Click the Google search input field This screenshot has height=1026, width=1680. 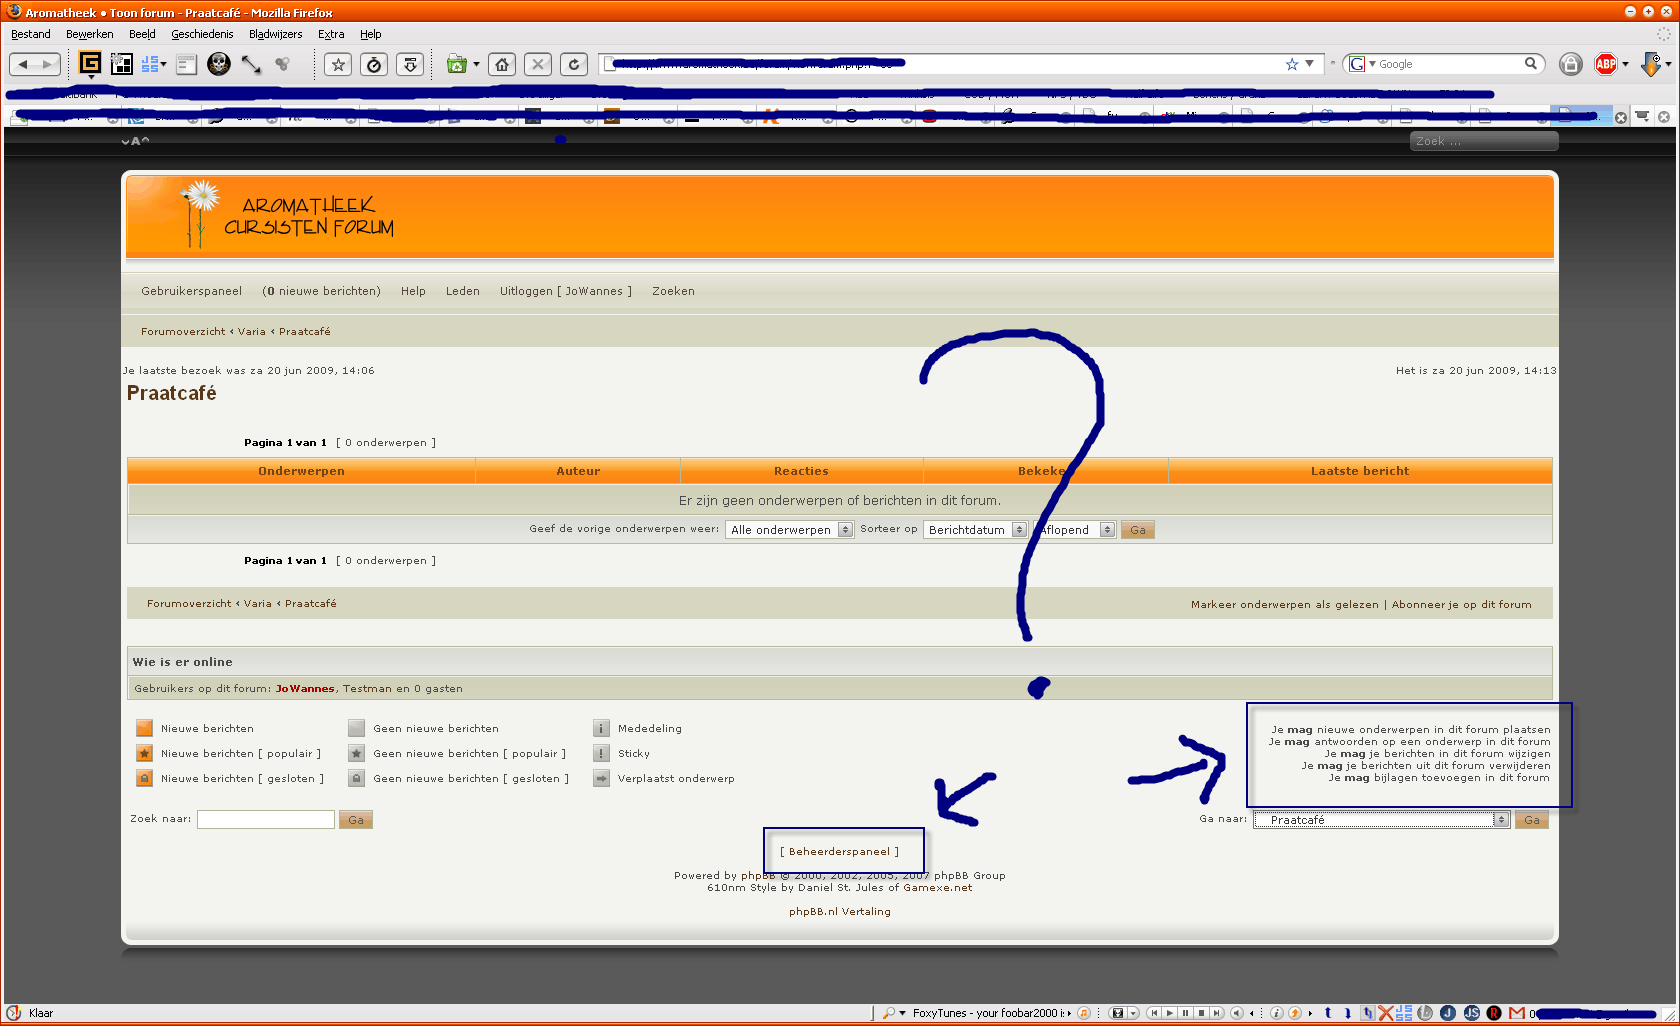(1450, 64)
